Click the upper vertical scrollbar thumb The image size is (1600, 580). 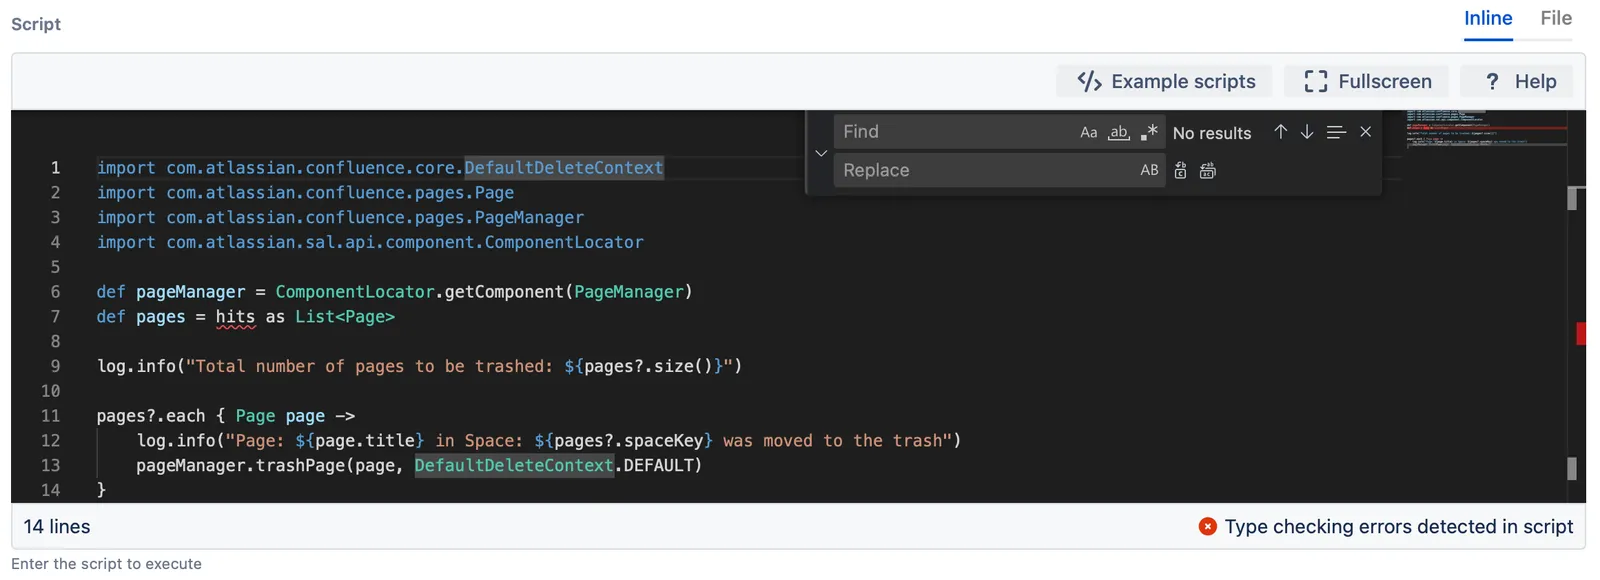tap(1572, 198)
